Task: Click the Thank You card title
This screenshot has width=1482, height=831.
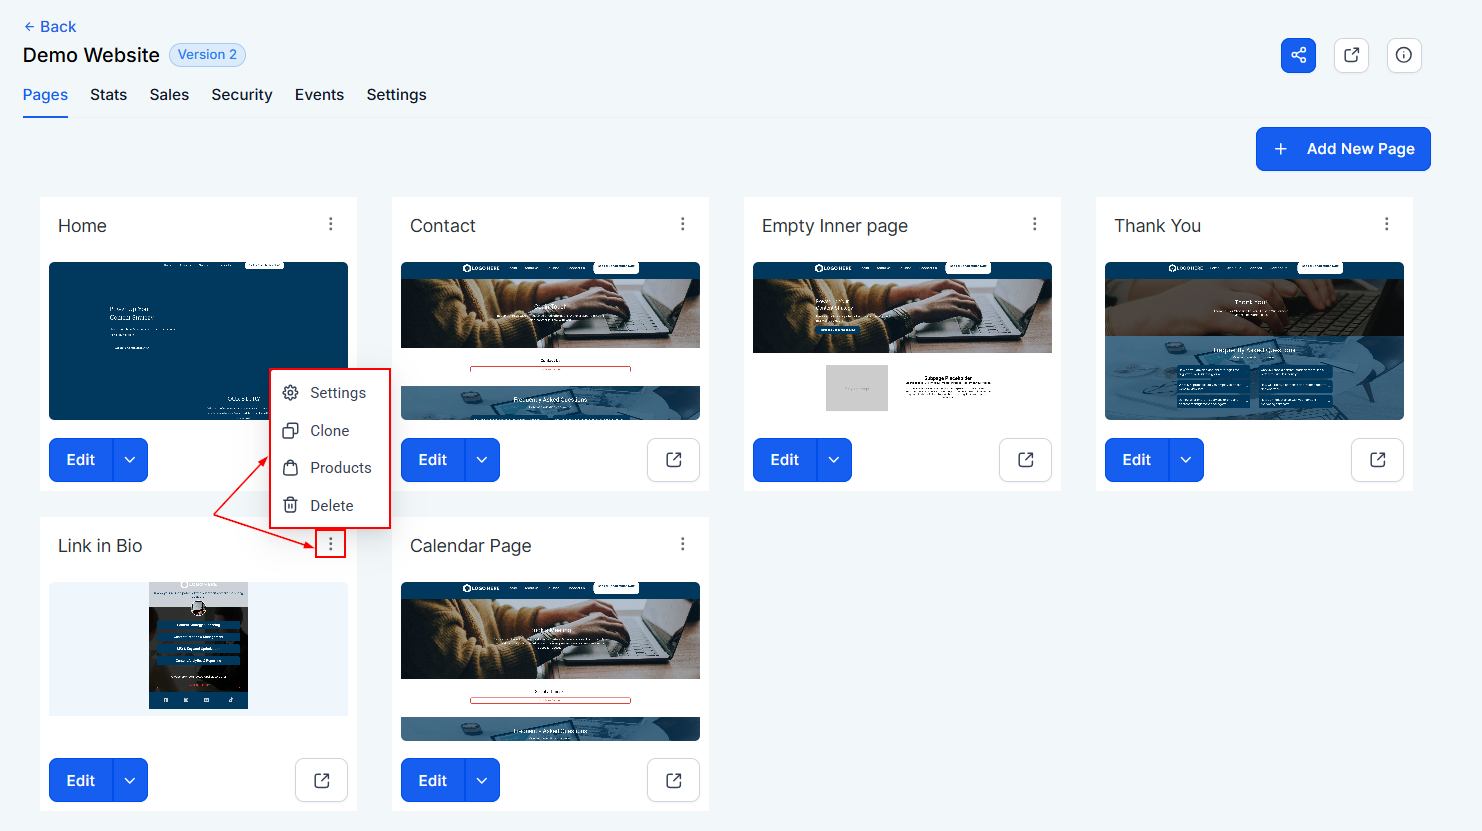Action: pyautogui.click(x=1158, y=226)
